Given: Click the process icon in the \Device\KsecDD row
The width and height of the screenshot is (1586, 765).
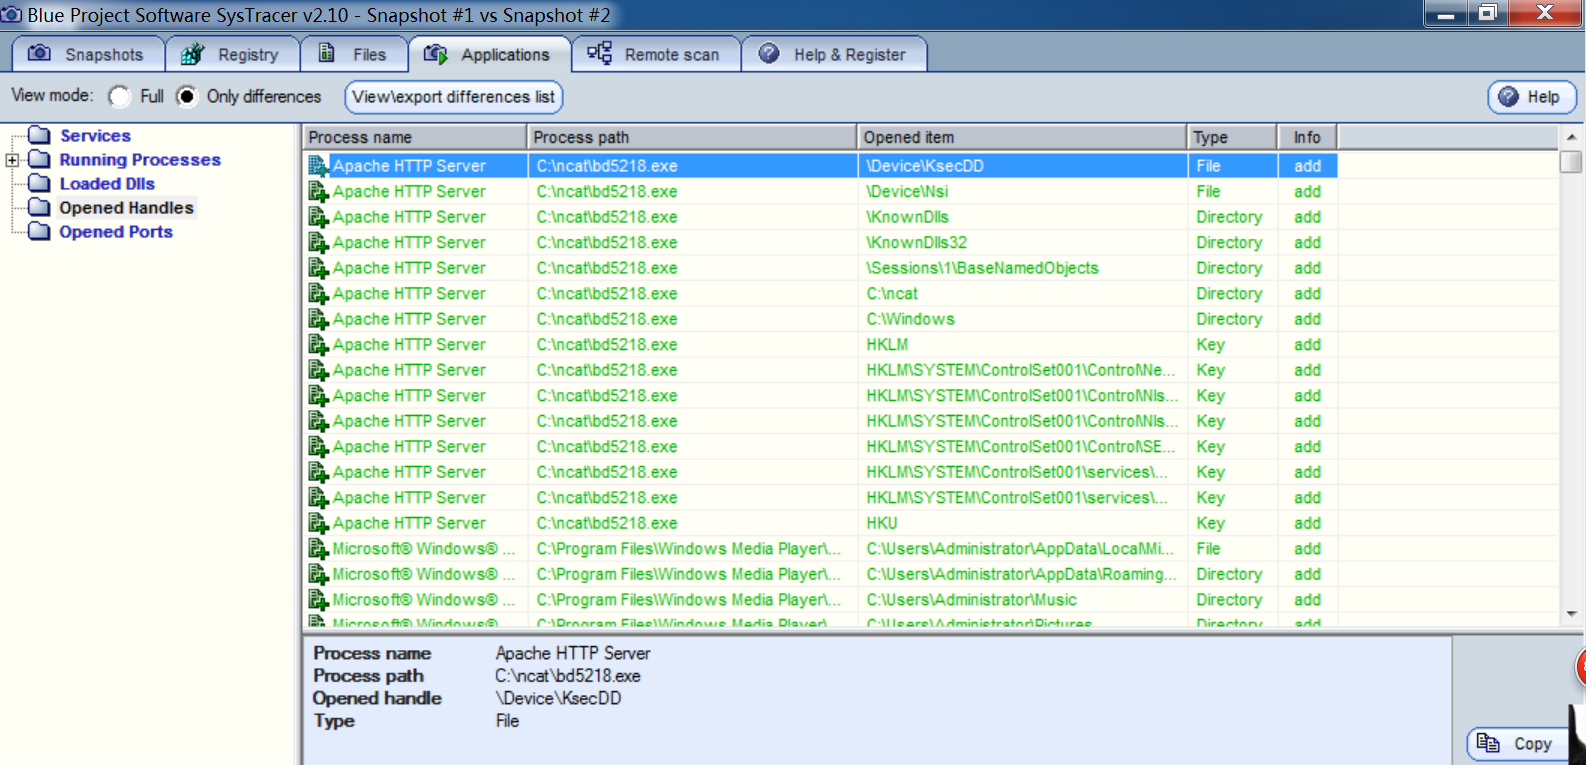Looking at the screenshot, I should pyautogui.click(x=319, y=166).
